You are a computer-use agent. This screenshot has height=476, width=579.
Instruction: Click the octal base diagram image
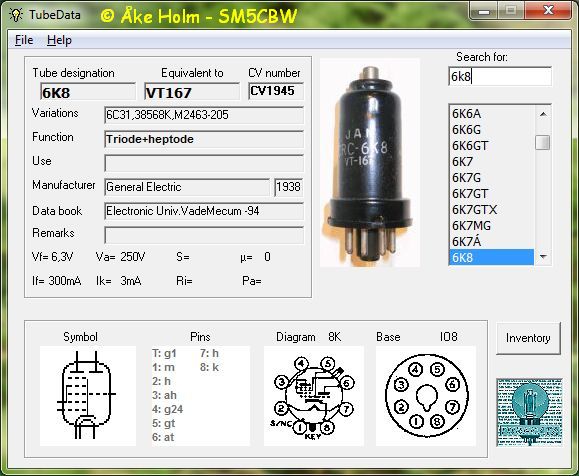tap(426, 396)
